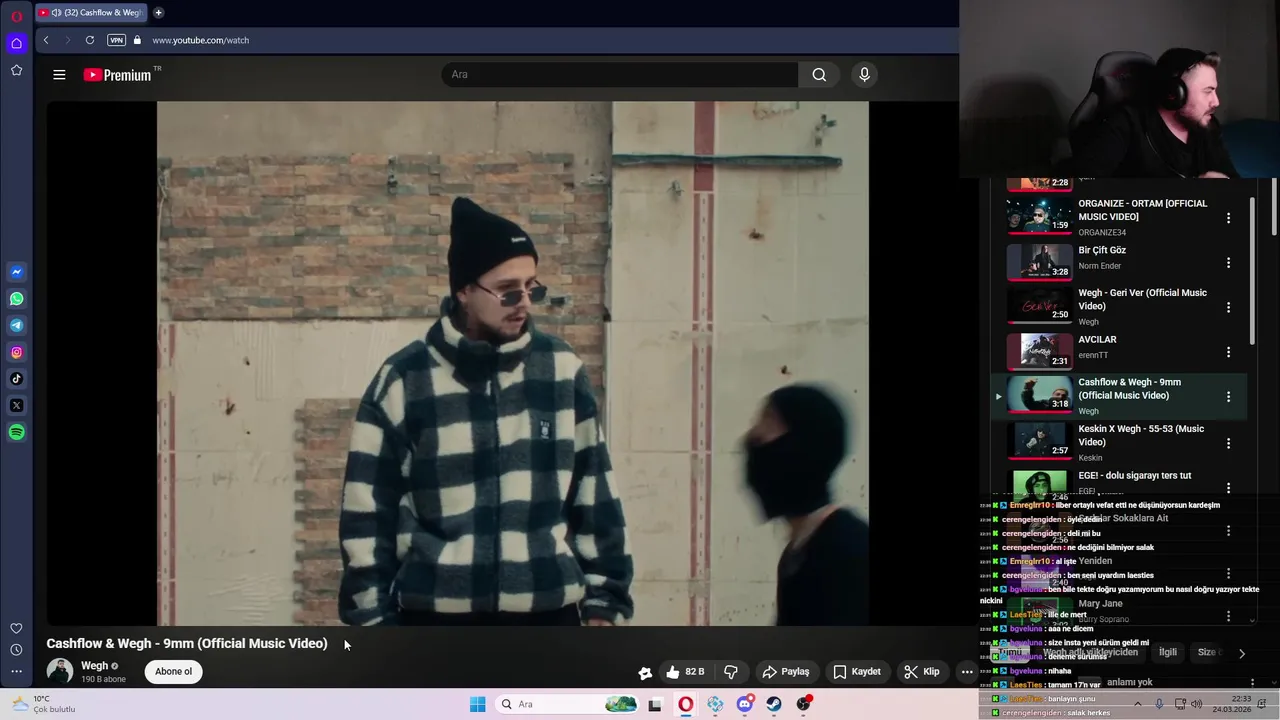Open the Opera menu logo
Viewport: 1280px width, 720px height.
pyautogui.click(x=16, y=16)
